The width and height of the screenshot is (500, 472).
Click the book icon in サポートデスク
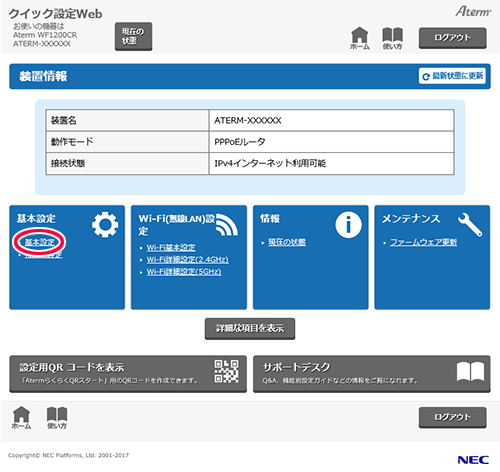tap(470, 371)
